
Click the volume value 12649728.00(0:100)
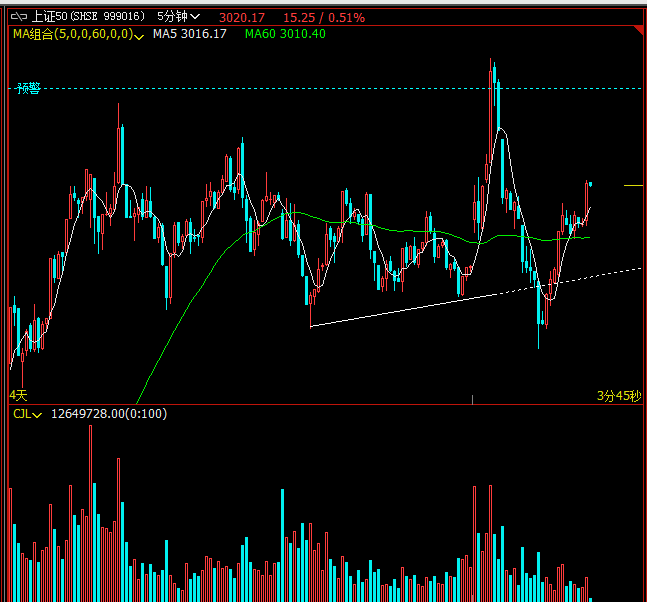pyautogui.click(x=109, y=414)
